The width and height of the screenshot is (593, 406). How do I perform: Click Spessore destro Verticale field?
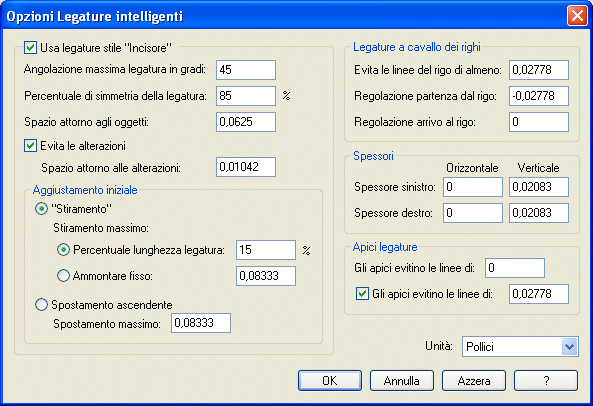point(539,213)
